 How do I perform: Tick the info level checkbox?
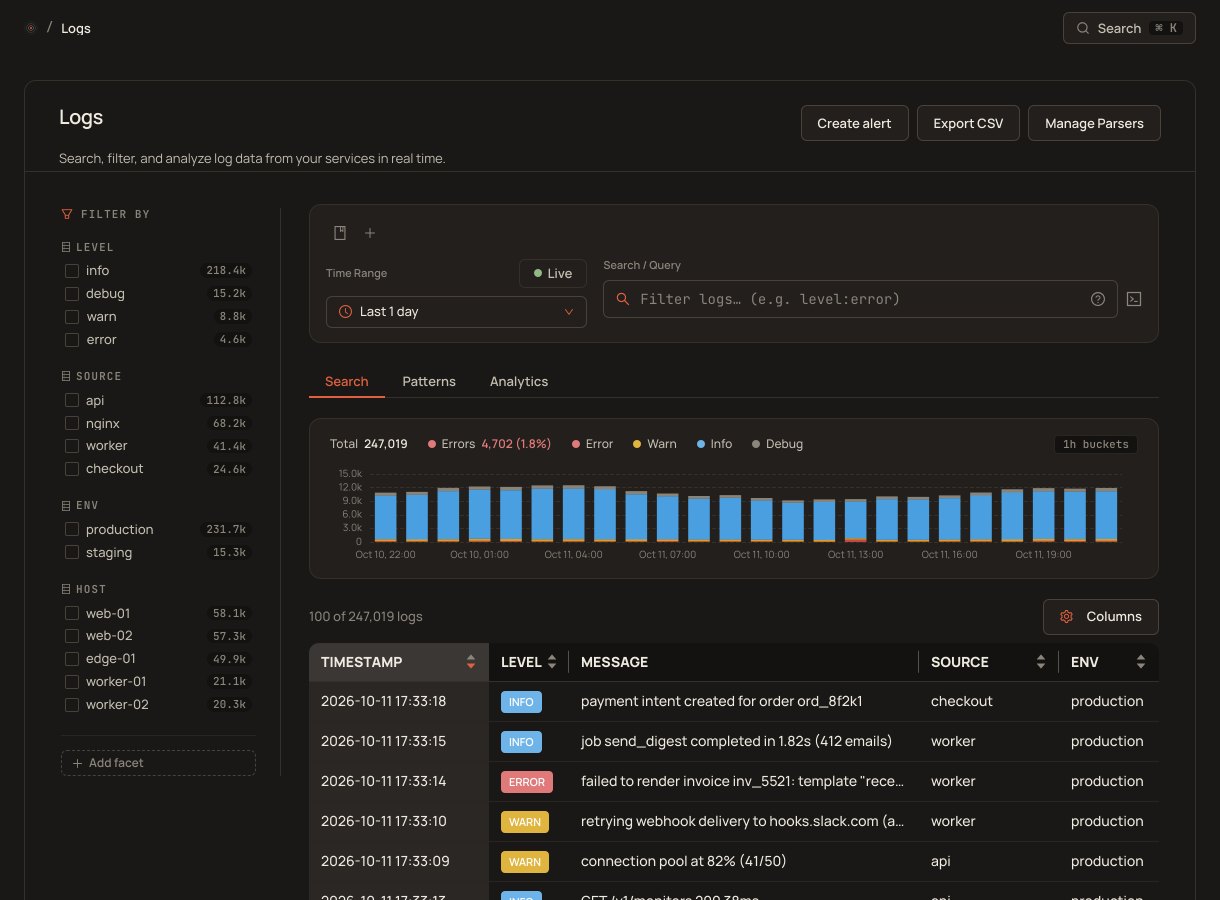(72, 271)
